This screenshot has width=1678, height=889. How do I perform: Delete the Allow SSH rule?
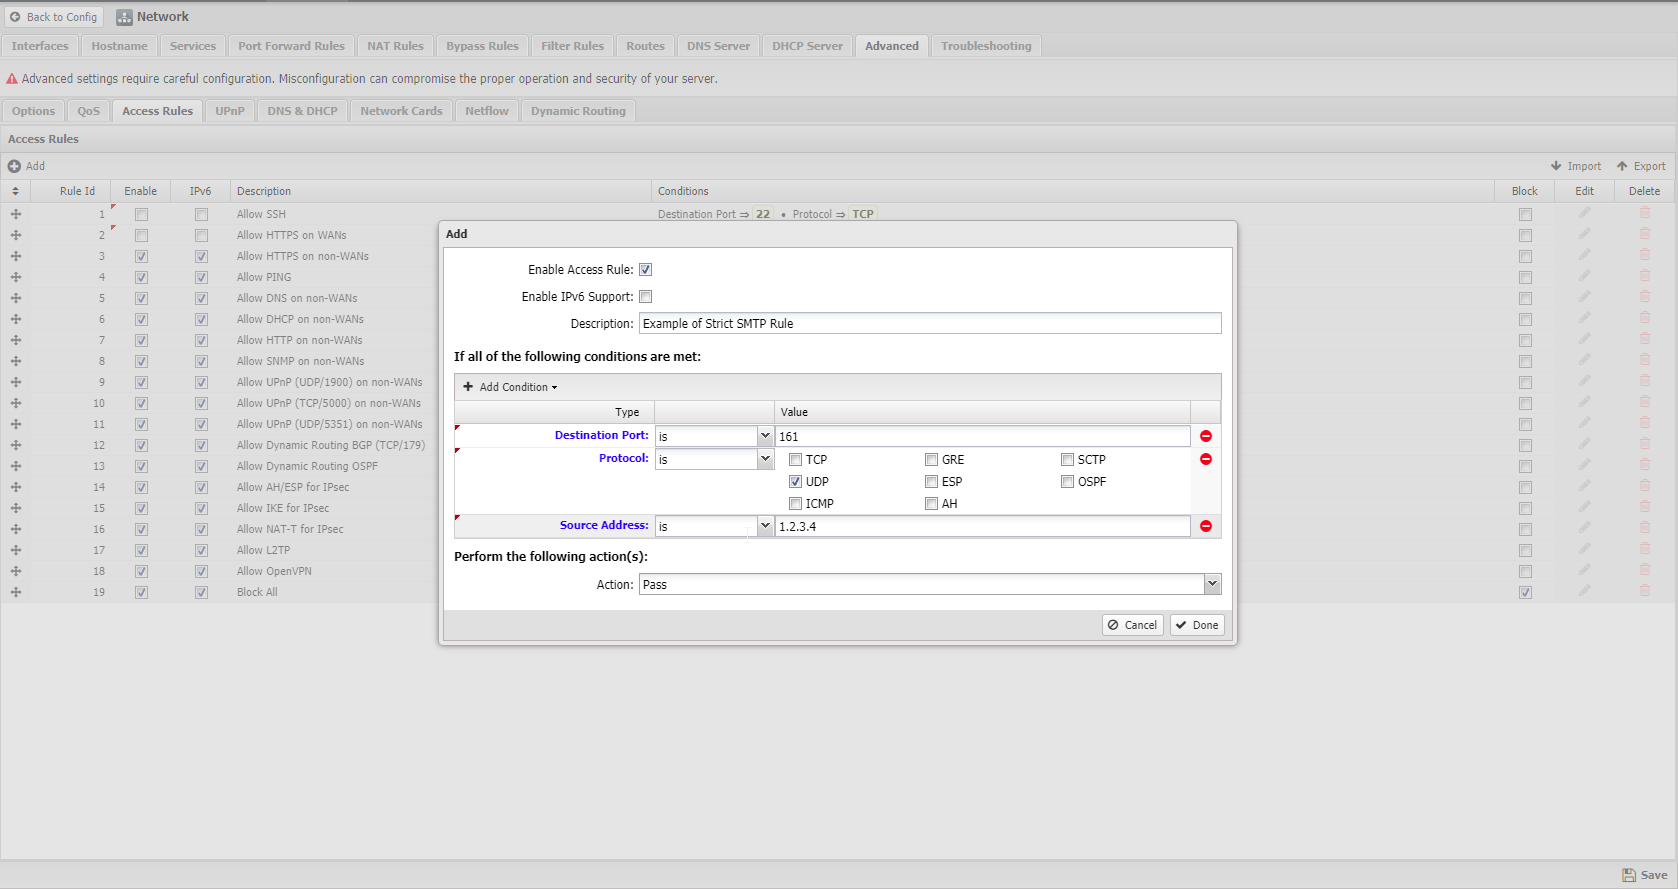(x=1644, y=213)
